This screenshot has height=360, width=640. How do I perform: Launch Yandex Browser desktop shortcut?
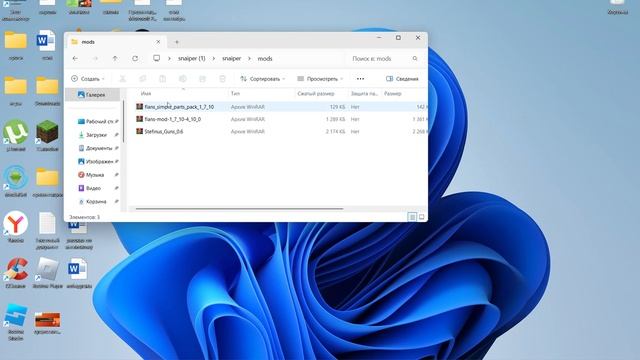[16, 227]
